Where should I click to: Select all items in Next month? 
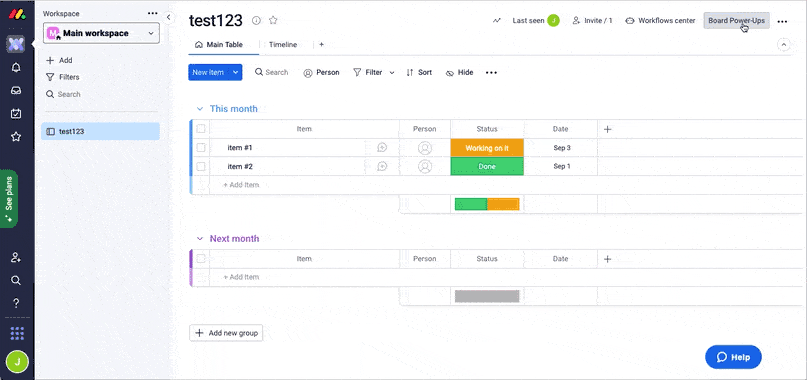201,258
